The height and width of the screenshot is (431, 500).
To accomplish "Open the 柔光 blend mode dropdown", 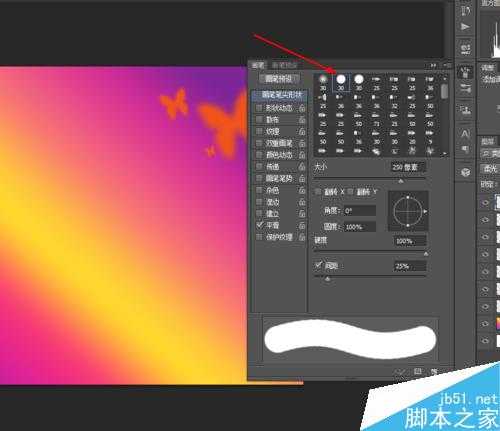I will coord(490,169).
